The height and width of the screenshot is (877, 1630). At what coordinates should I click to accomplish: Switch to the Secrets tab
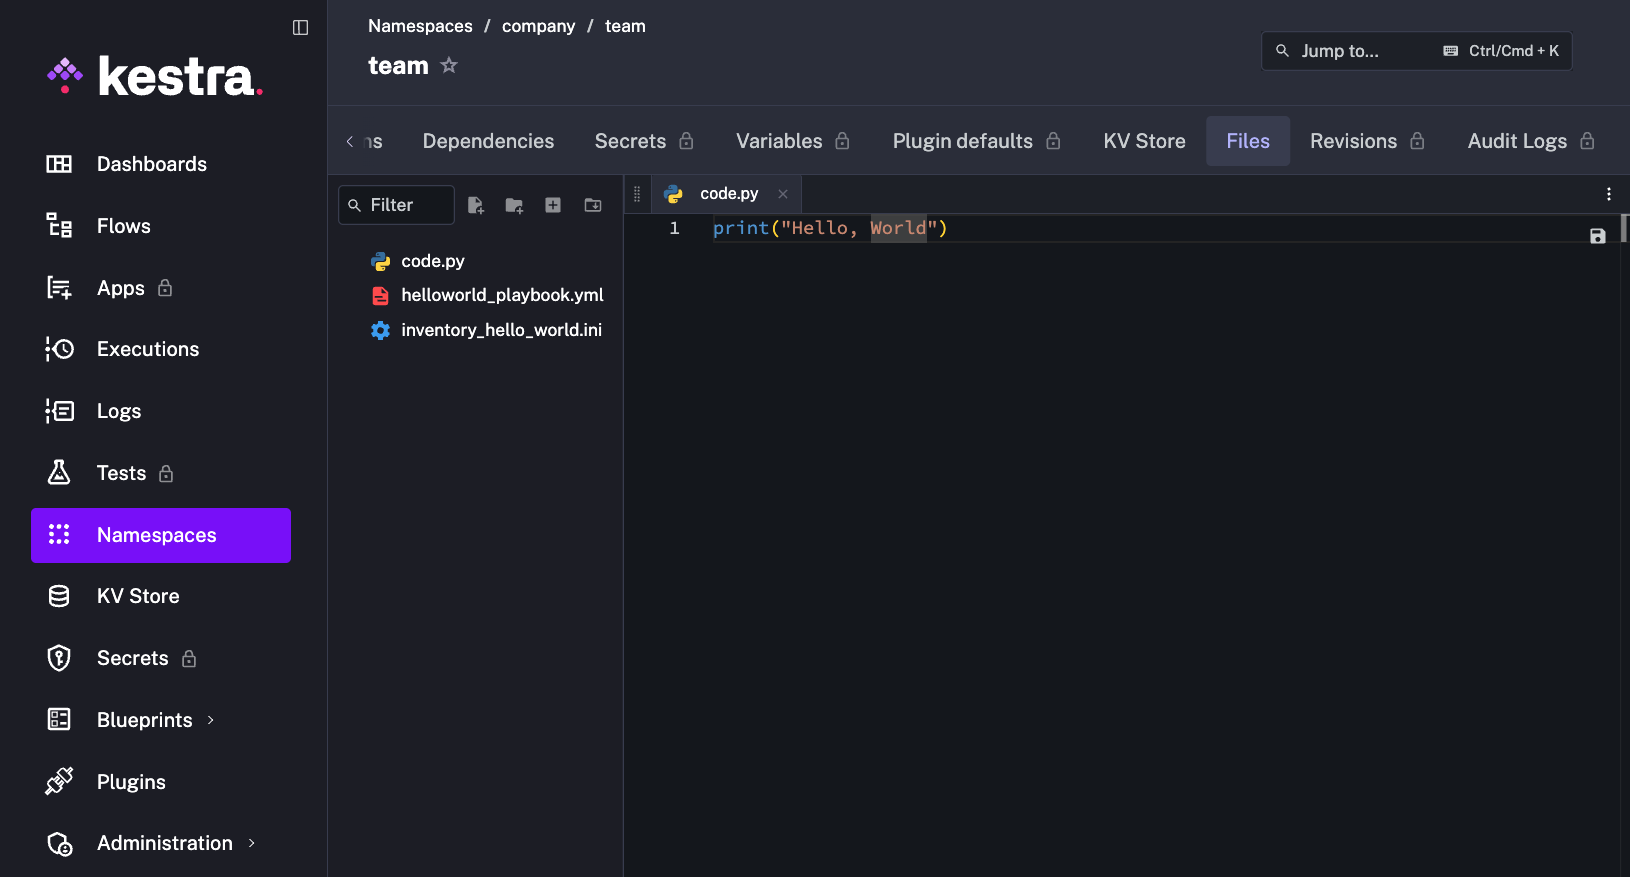[644, 141]
